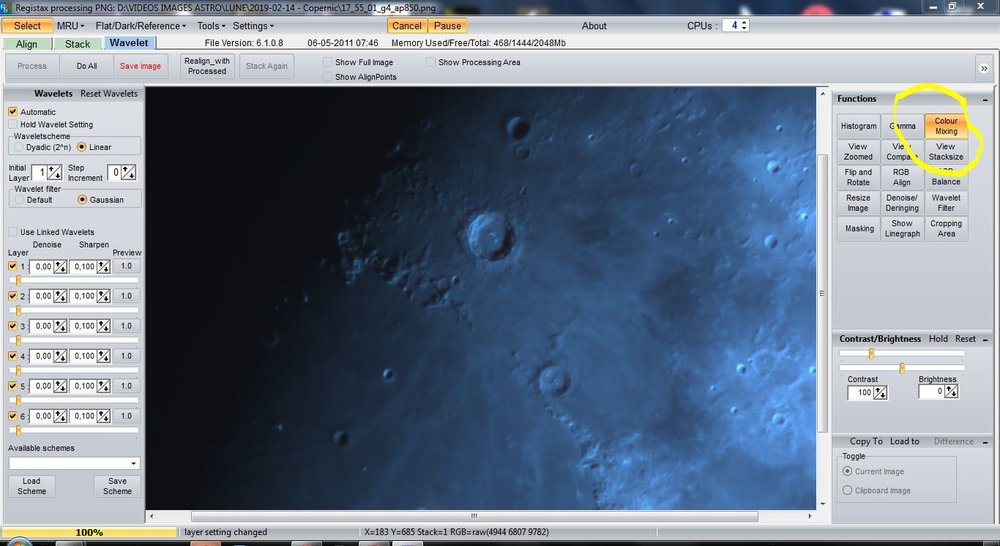Viewport: 1000px width, 546px height.
Task: Click the Do All button
Action: point(87,66)
